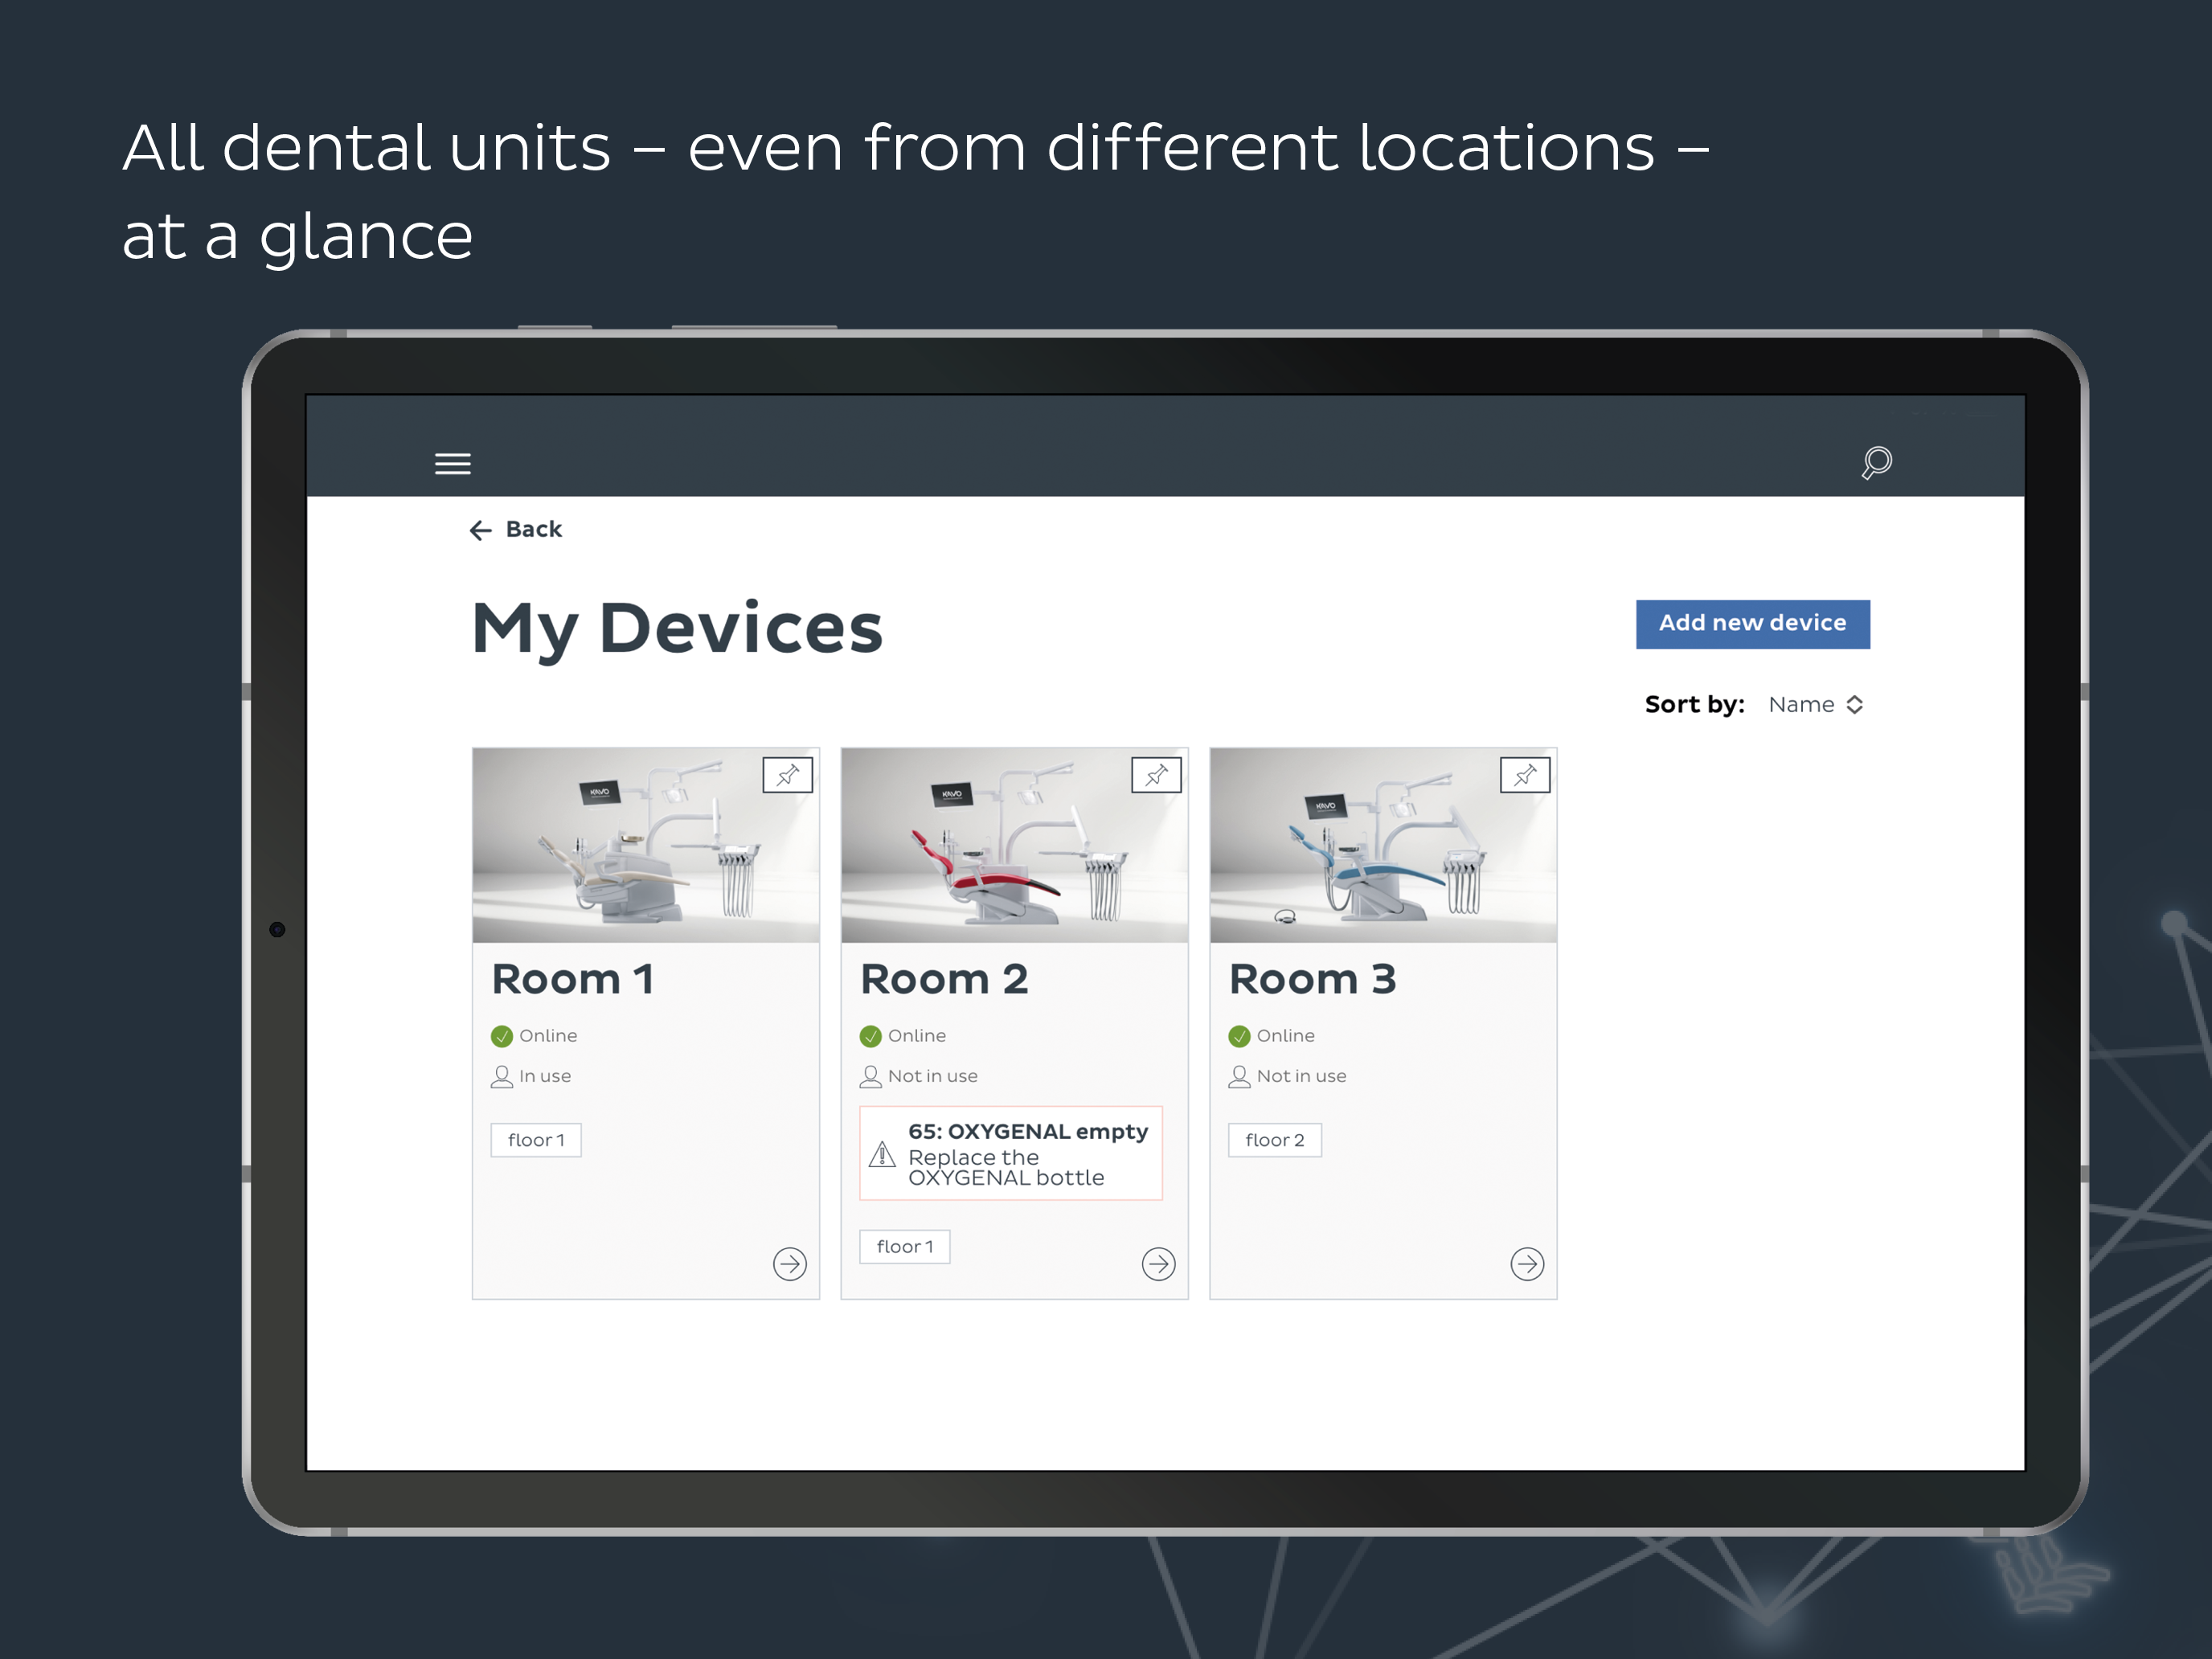Image resolution: width=2212 pixels, height=1659 pixels.
Task: Click the Room 2 dental unit image
Action: pos(1014,845)
